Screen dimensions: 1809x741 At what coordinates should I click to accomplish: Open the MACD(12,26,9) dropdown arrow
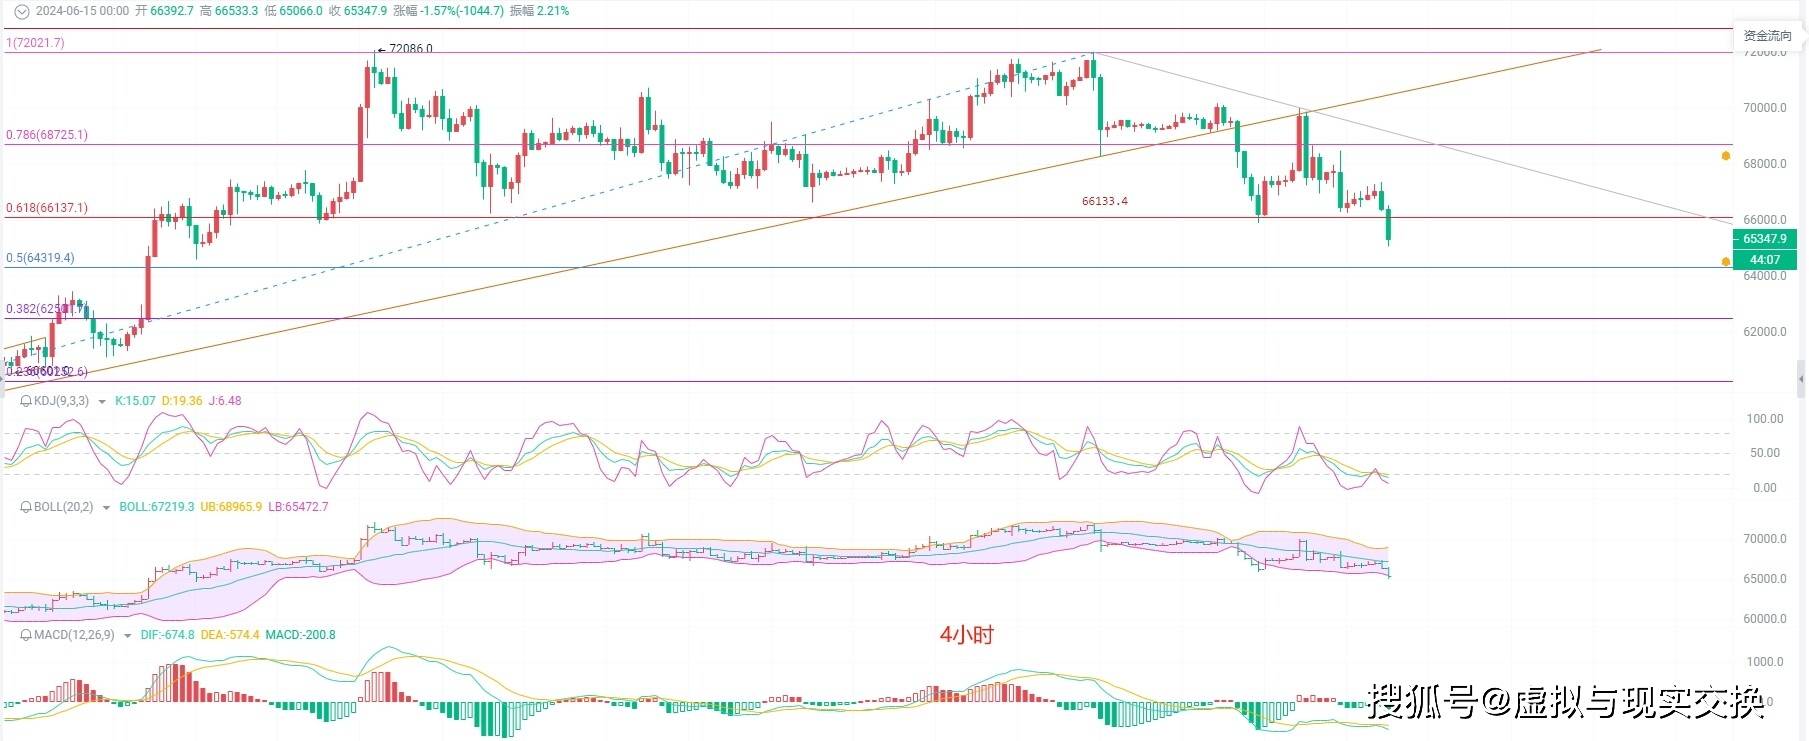[128, 636]
